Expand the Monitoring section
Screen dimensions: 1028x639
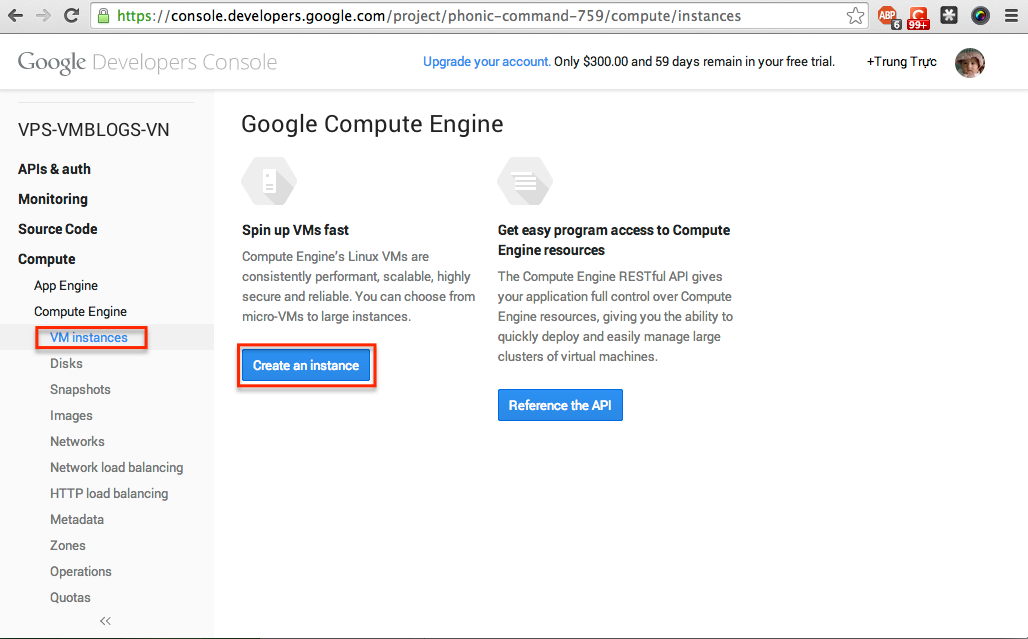coord(53,199)
